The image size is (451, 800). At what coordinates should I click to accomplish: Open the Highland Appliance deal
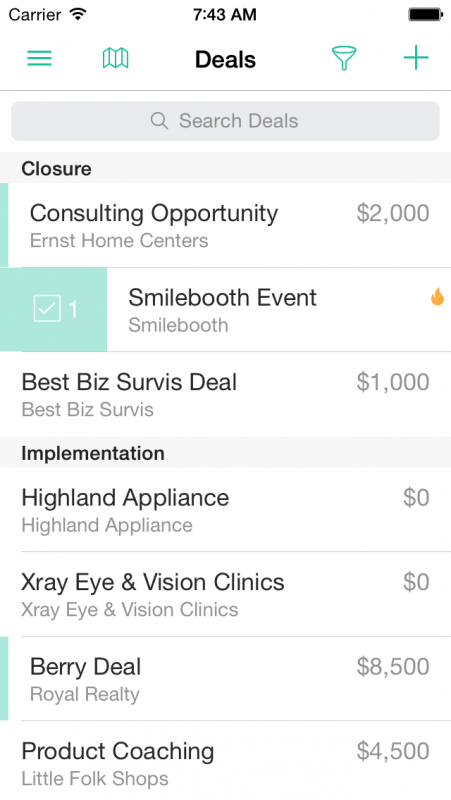click(x=226, y=510)
